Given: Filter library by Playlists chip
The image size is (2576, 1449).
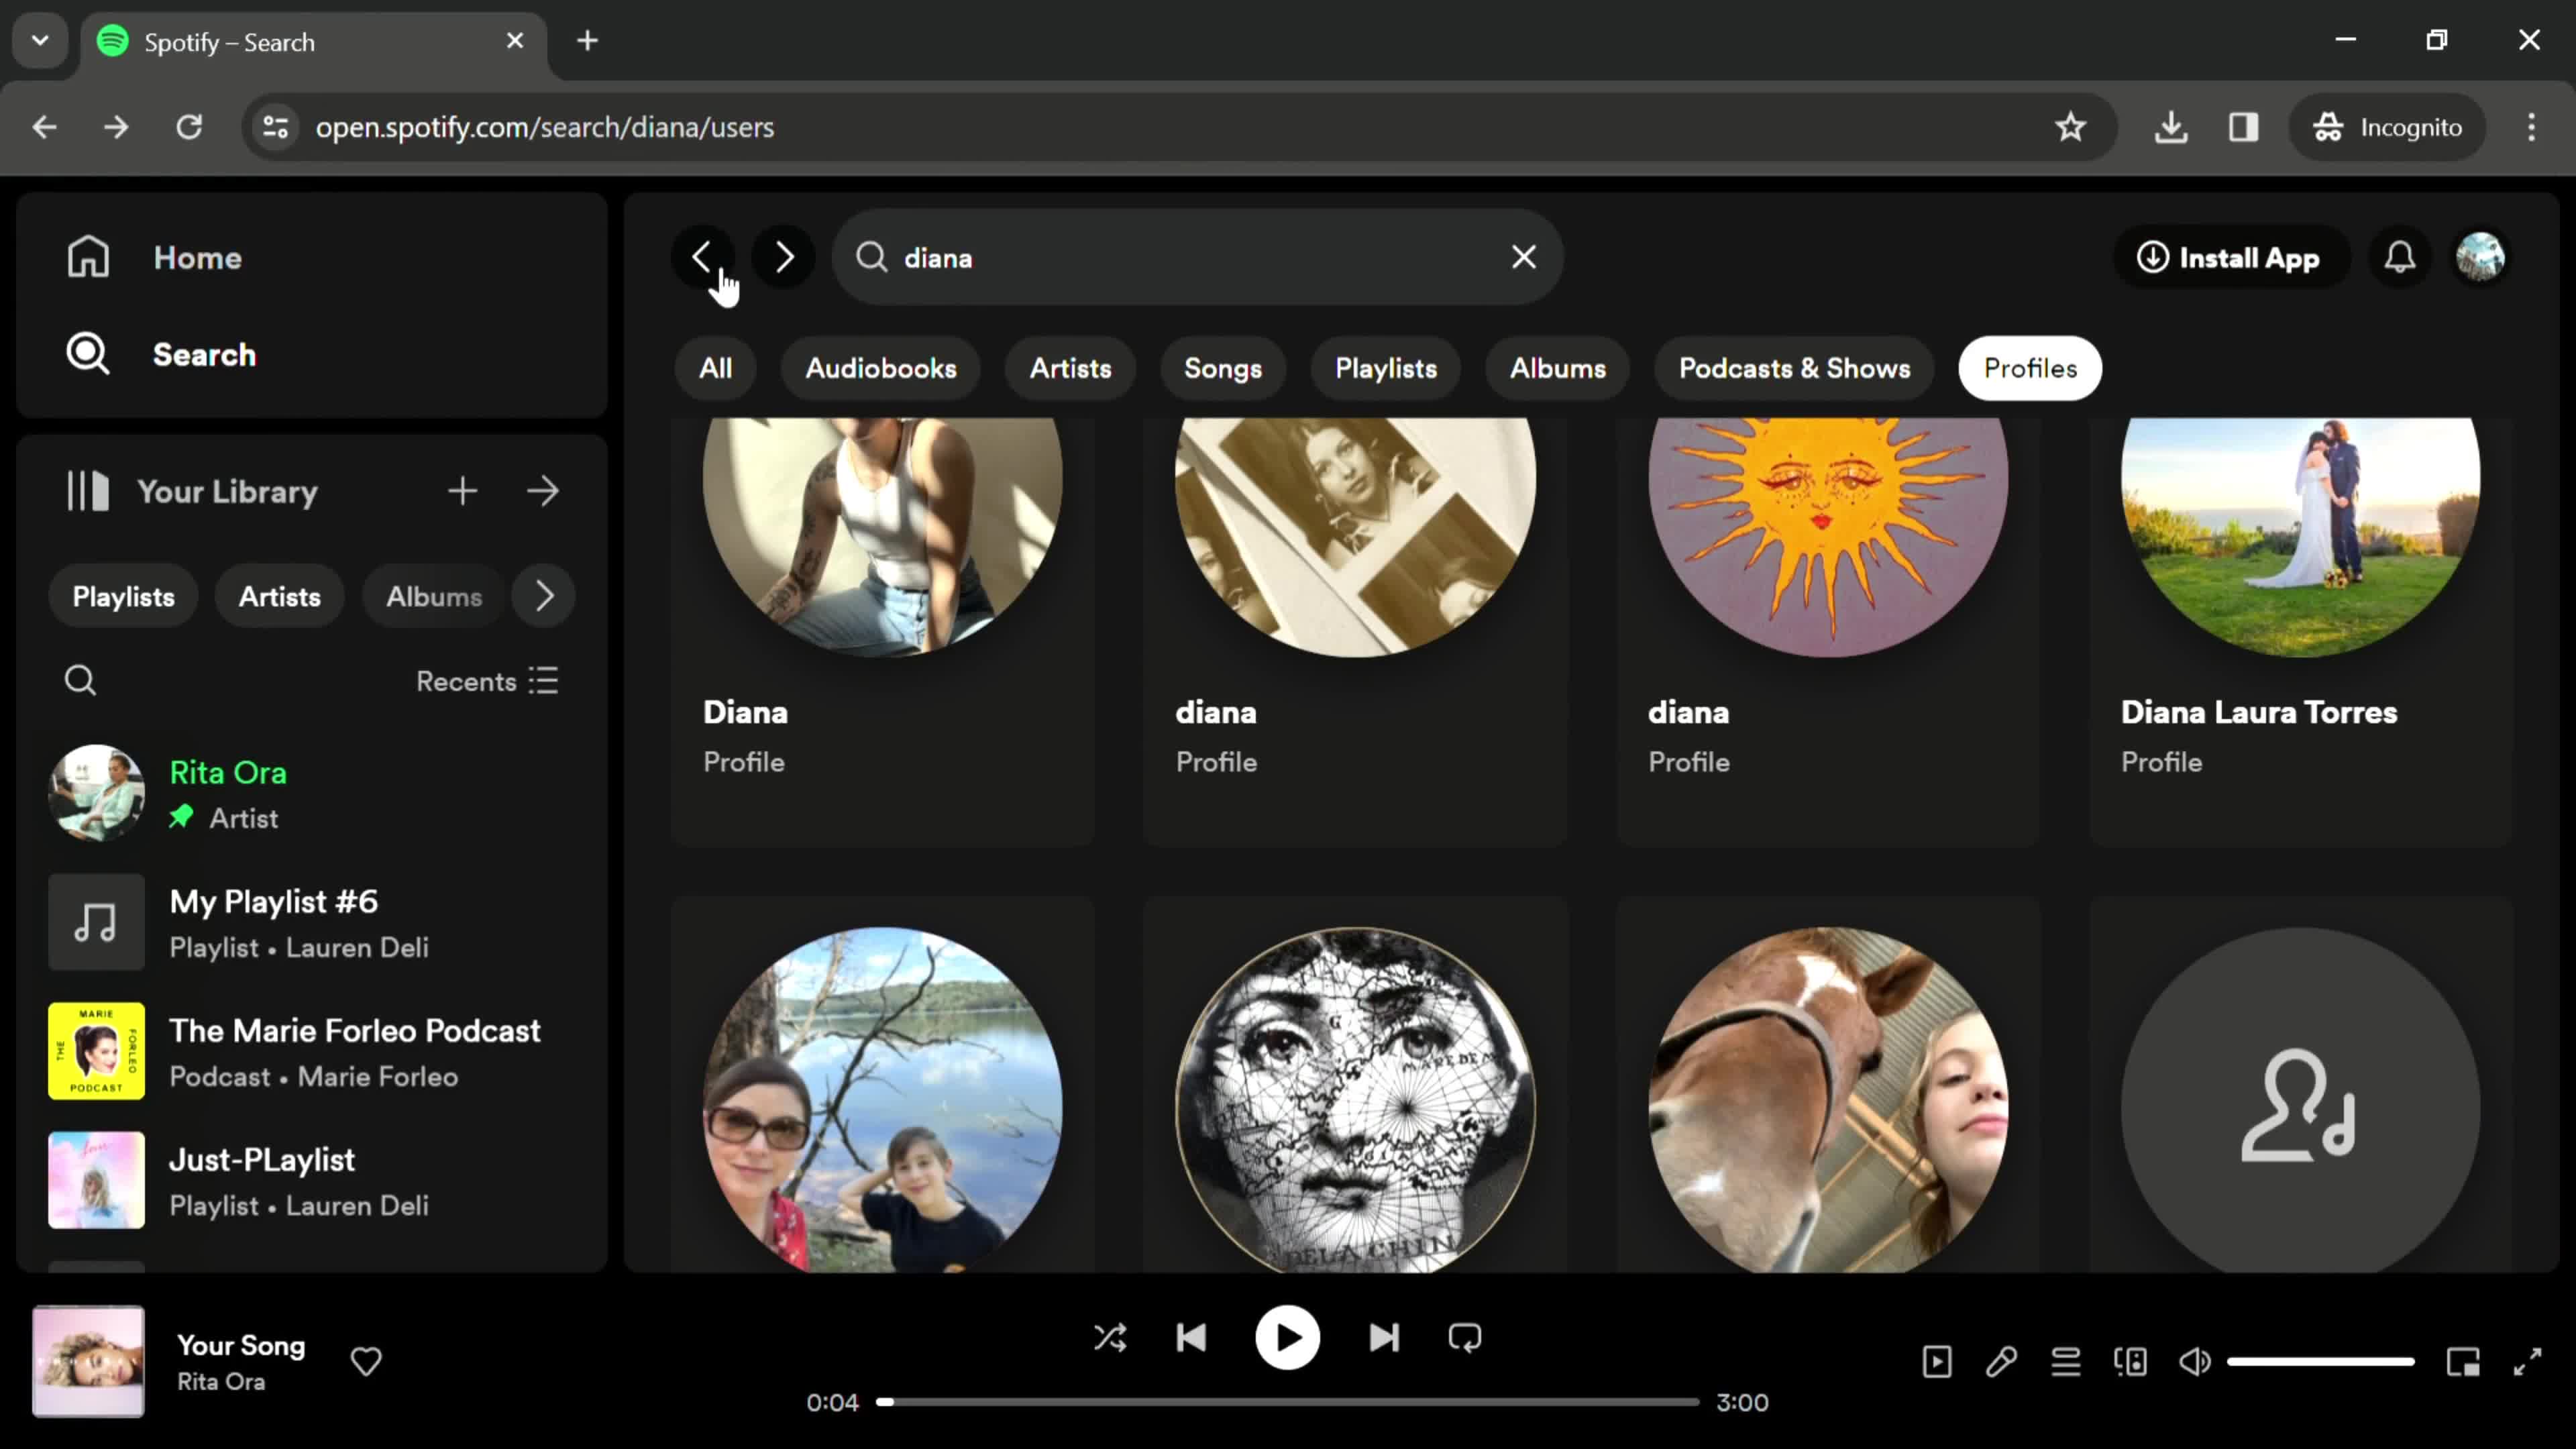Looking at the screenshot, I should click(x=123, y=596).
